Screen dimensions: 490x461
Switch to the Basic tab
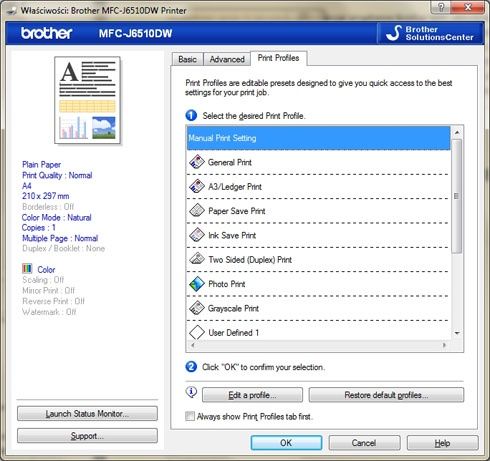pyautogui.click(x=187, y=59)
